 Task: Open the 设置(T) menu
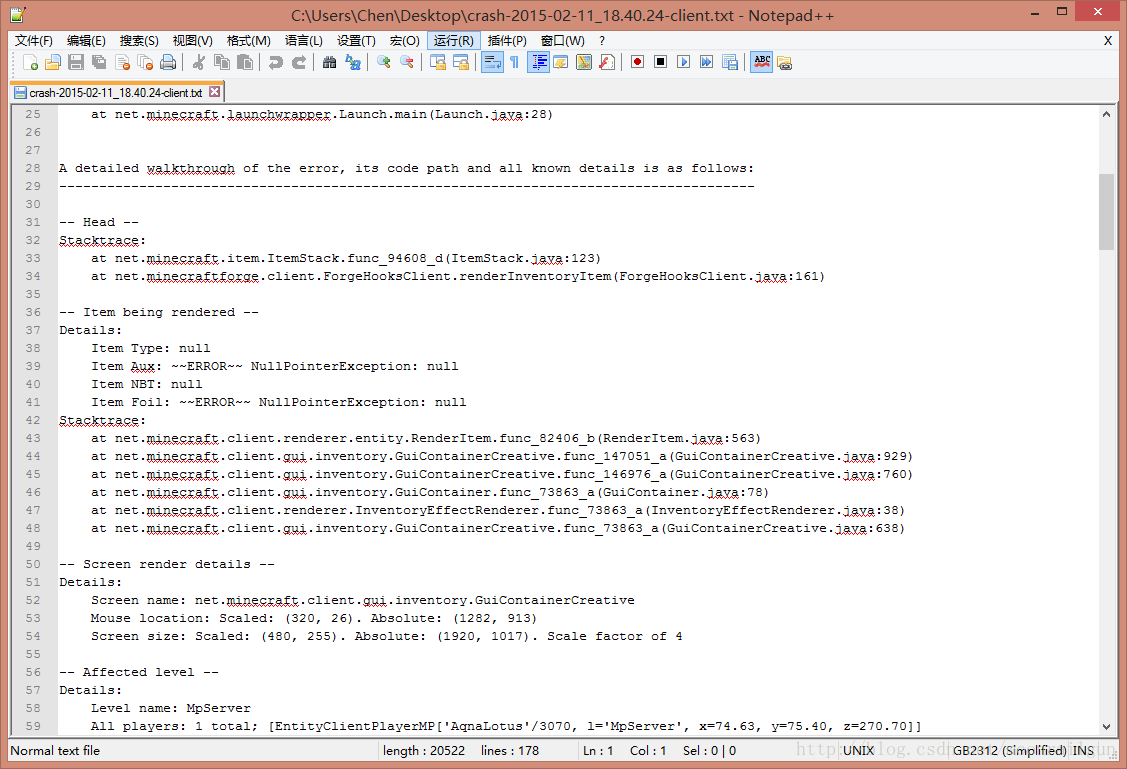[356, 40]
